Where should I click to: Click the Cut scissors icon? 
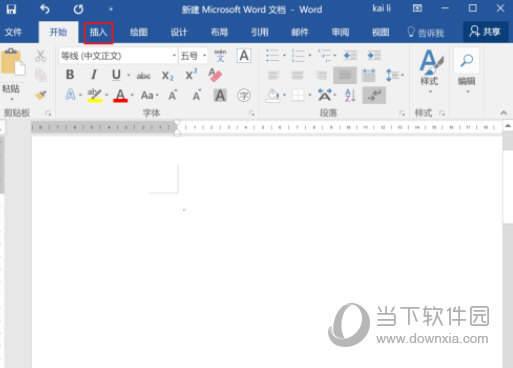pos(40,56)
